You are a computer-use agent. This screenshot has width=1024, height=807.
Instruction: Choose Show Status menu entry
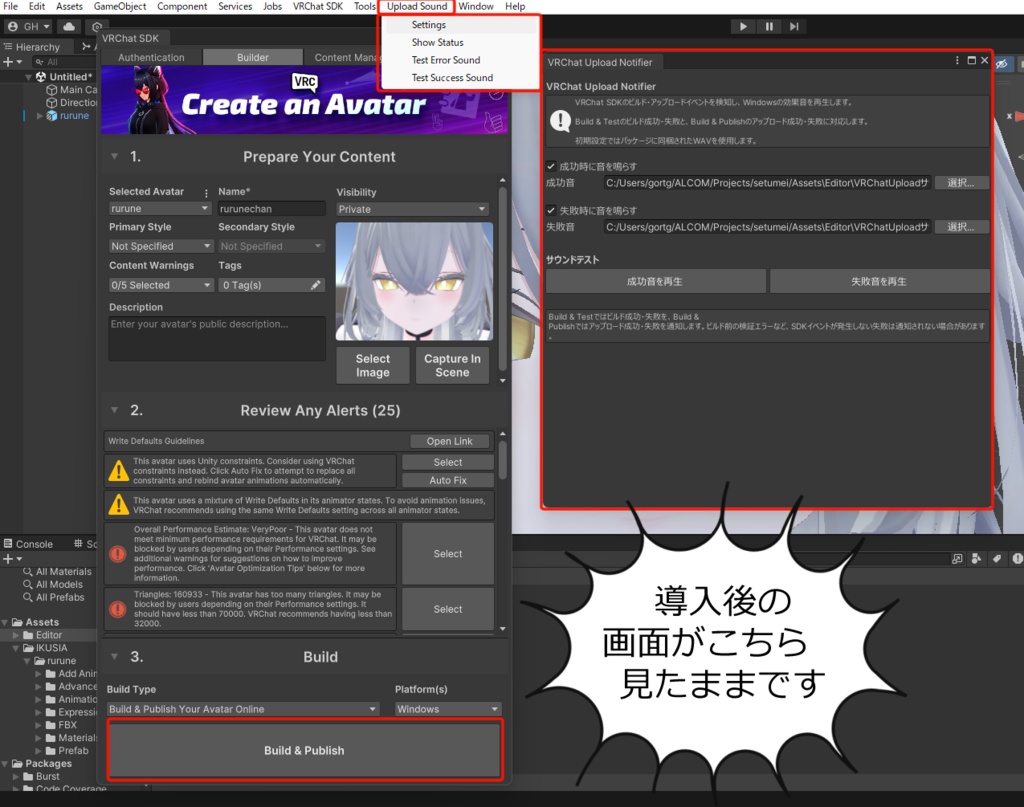pyautogui.click(x=438, y=42)
